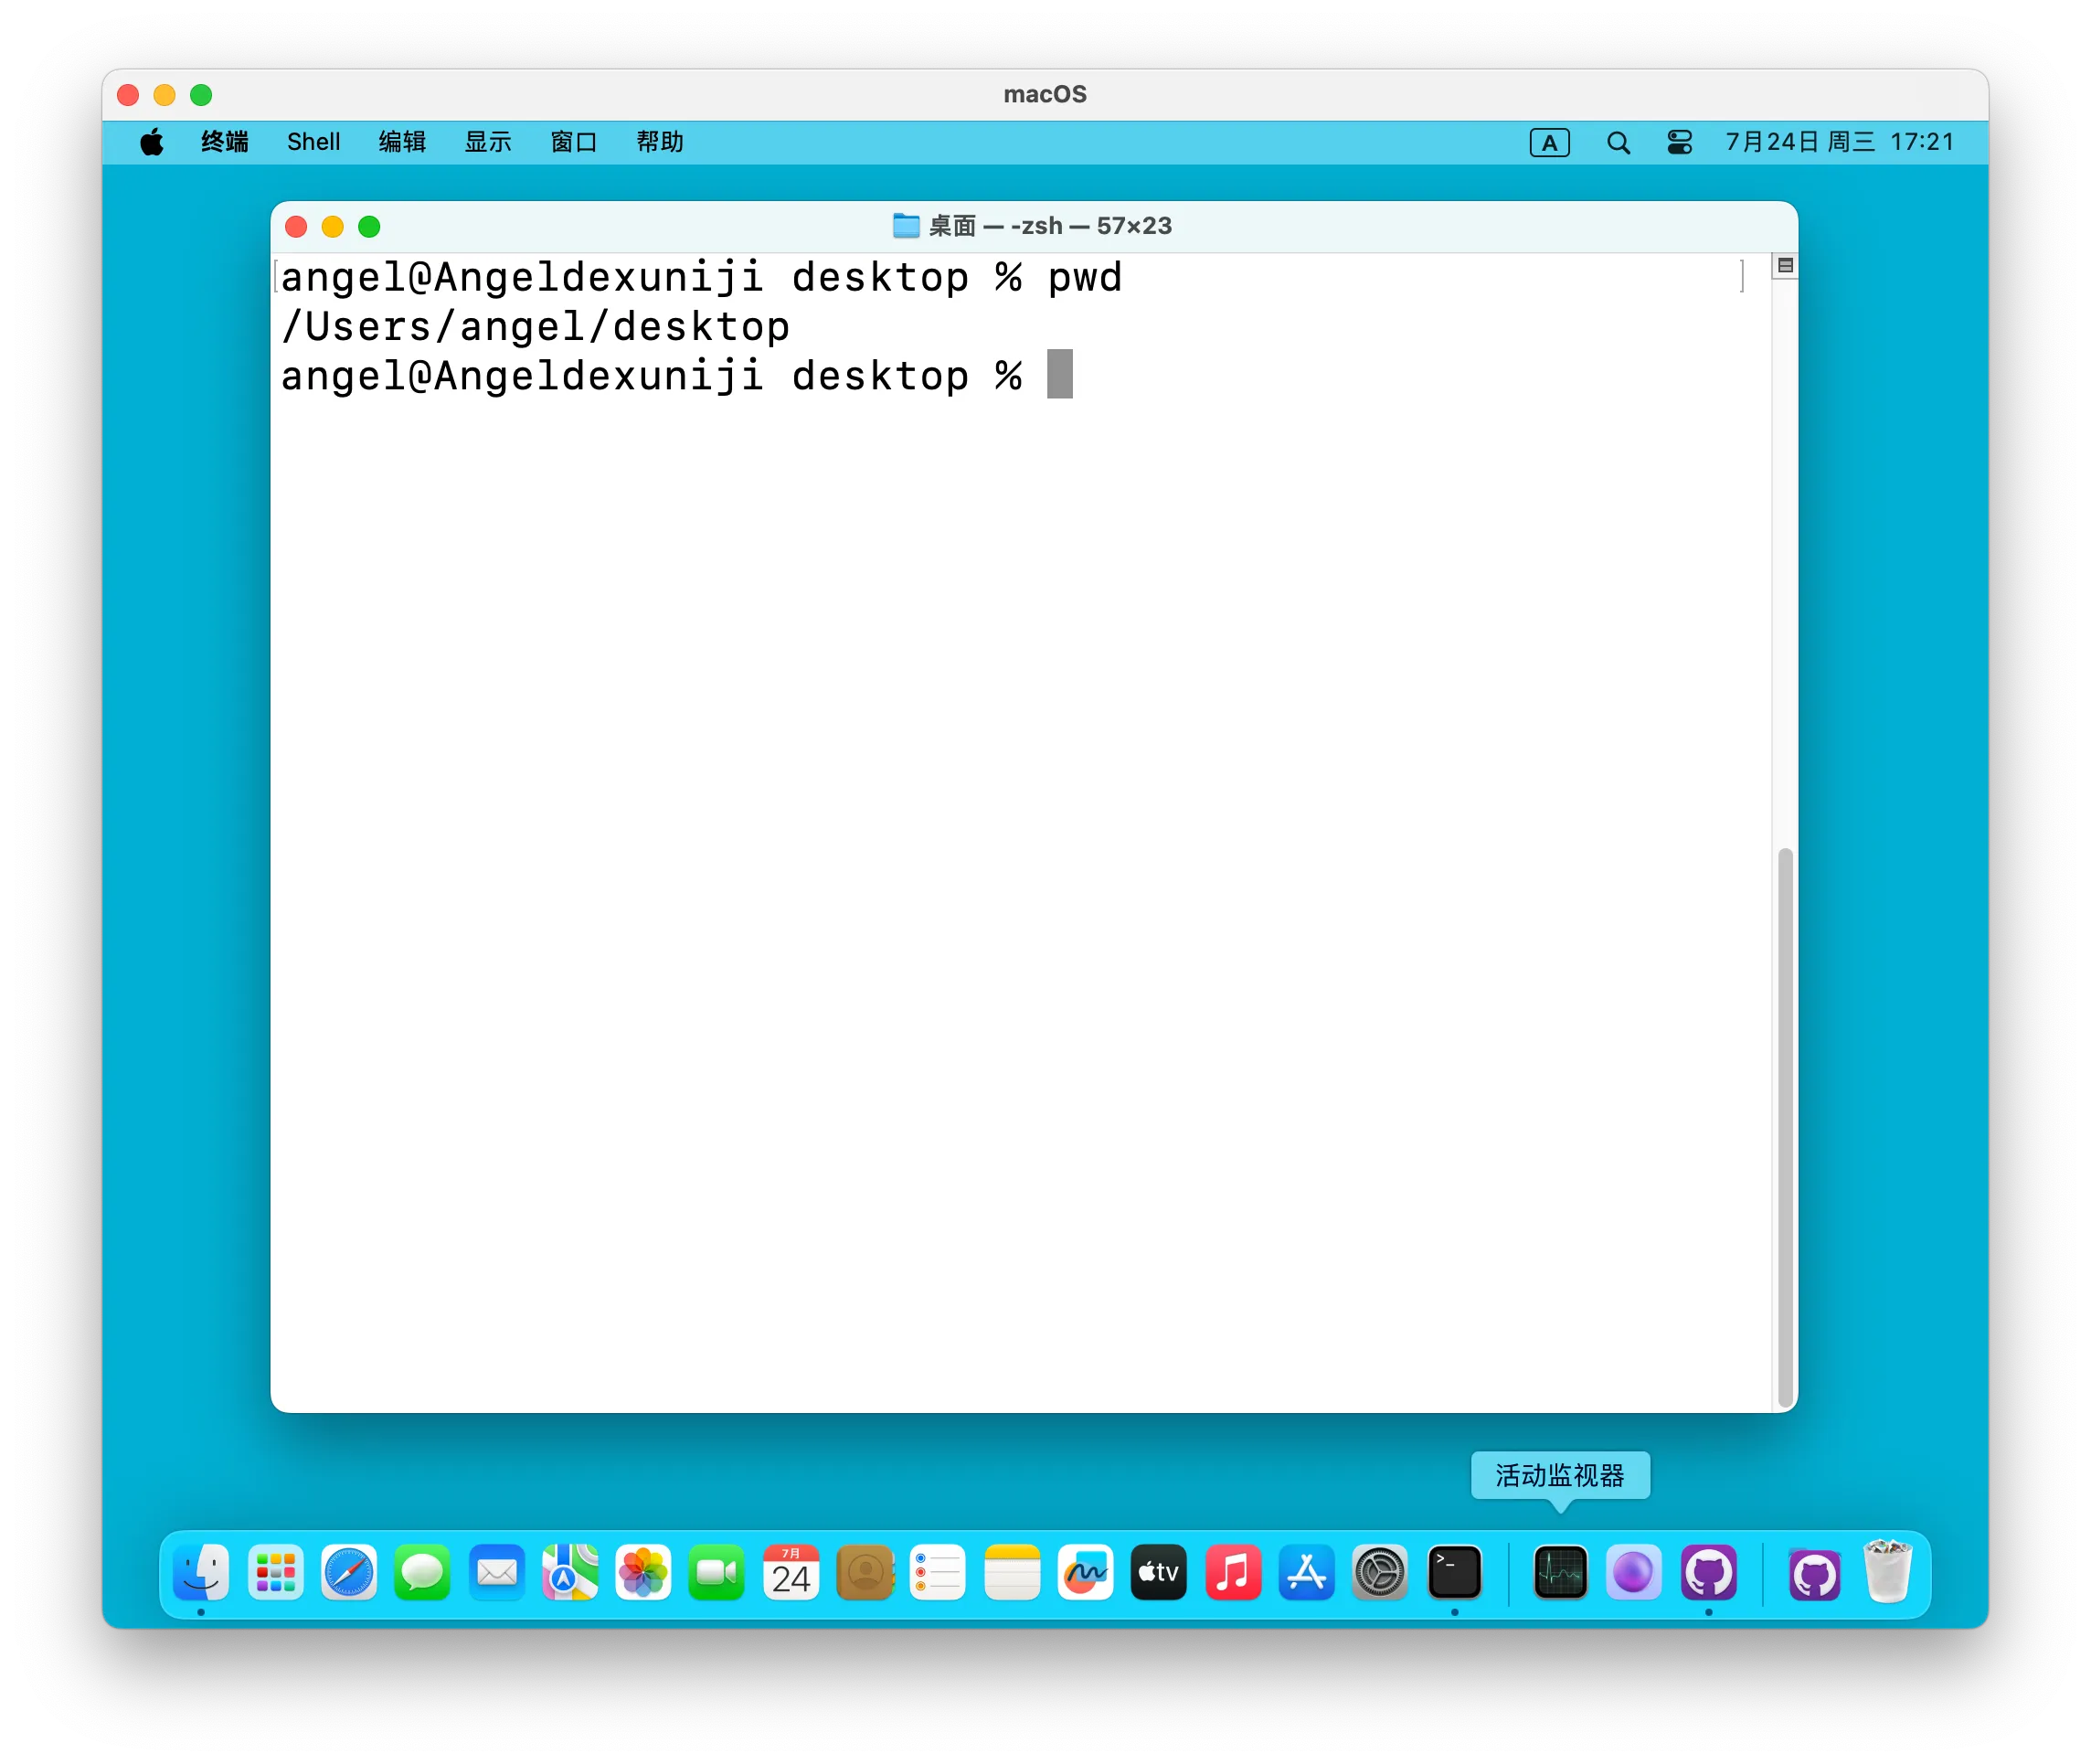The width and height of the screenshot is (2091, 1764).
Task: Switch input source via A icon
Action: click(x=1549, y=143)
